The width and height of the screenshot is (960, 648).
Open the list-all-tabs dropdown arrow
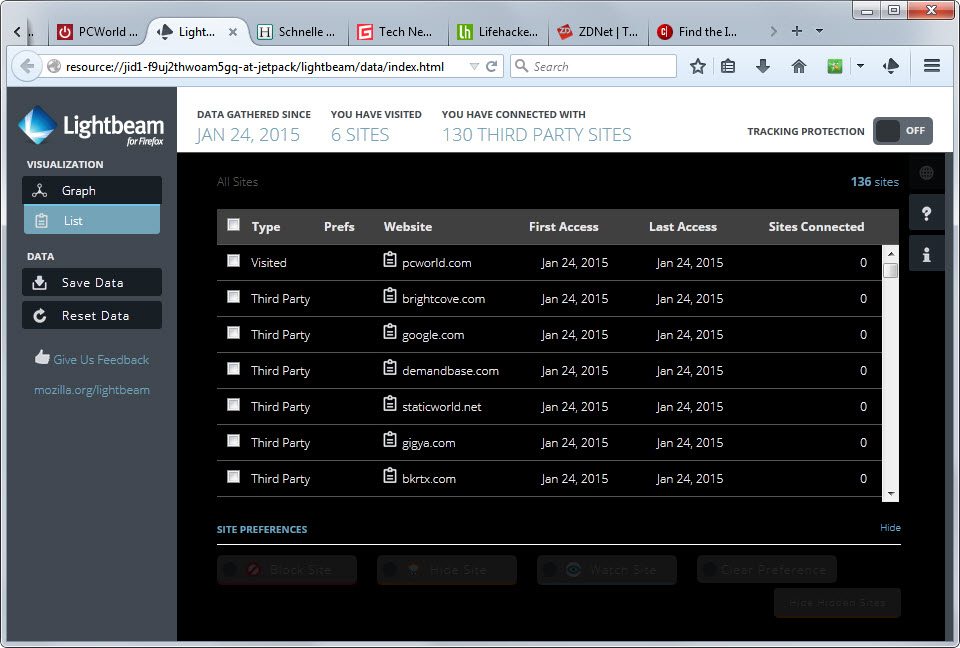coord(820,31)
